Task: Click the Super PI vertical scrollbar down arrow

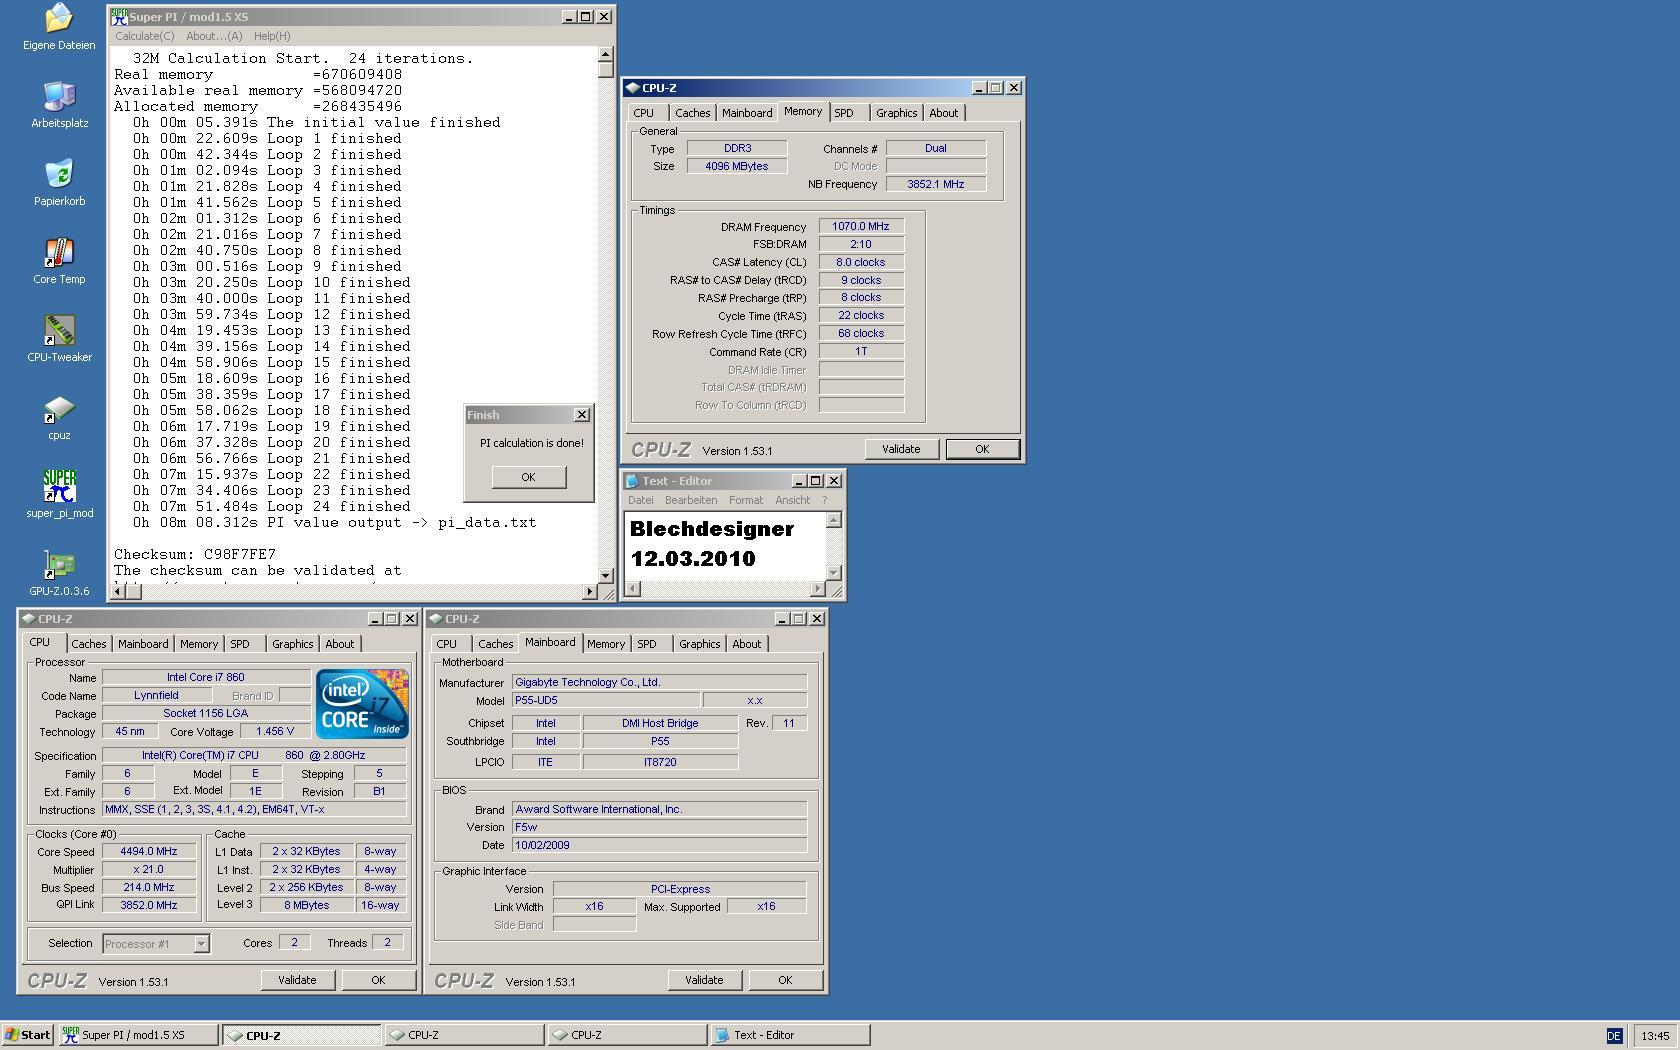Action: pyautogui.click(x=606, y=575)
